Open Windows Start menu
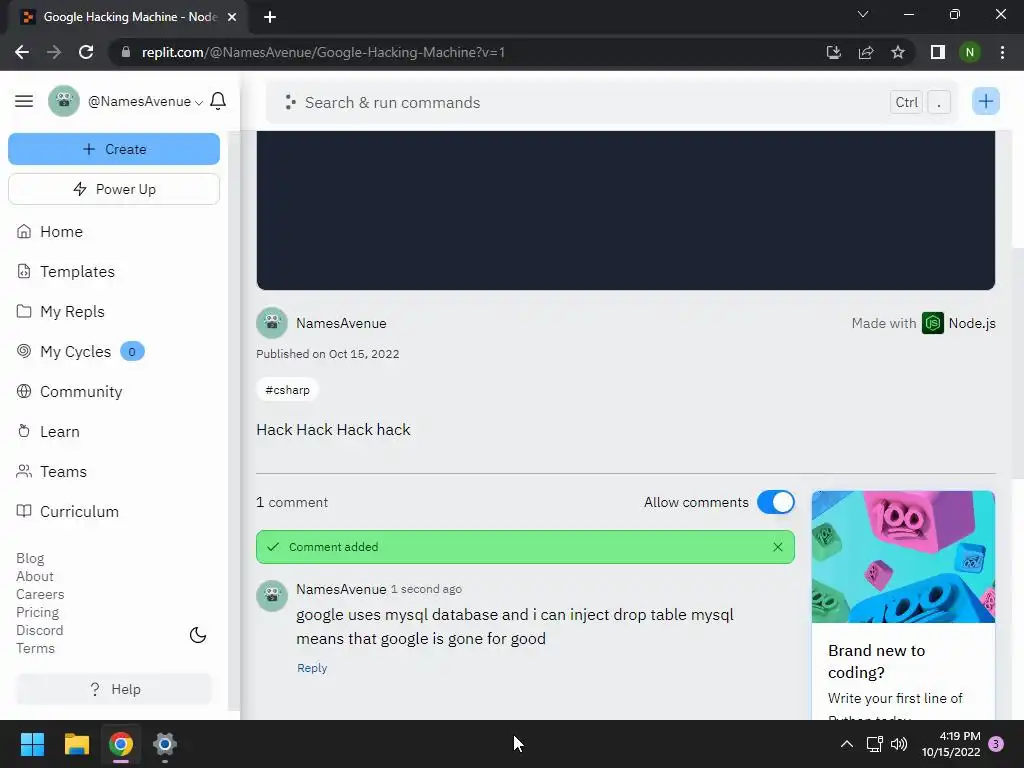Image resolution: width=1024 pixels, height=768 pixels. [x=32, y=744]
